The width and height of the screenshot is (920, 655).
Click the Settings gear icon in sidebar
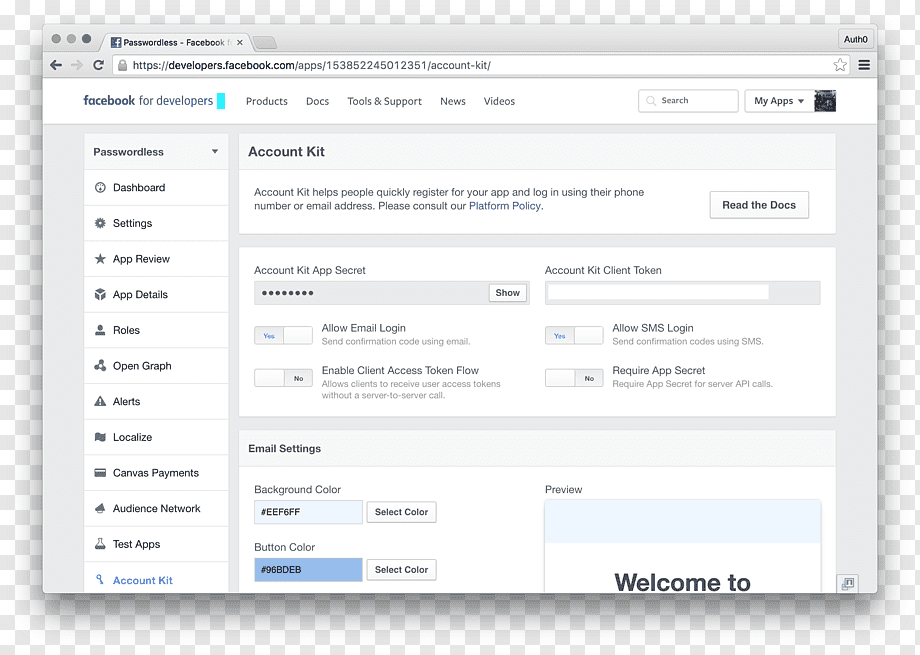tap(100, 223)
